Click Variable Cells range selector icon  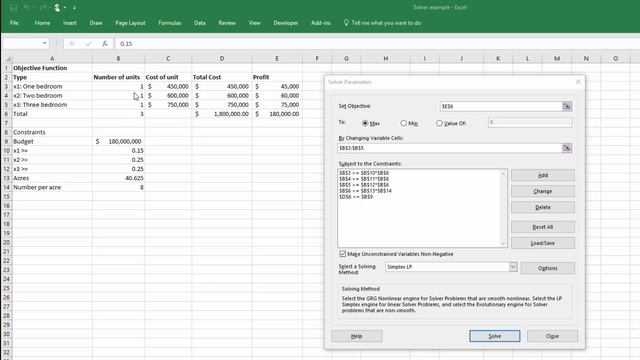(x=567, y=148)
